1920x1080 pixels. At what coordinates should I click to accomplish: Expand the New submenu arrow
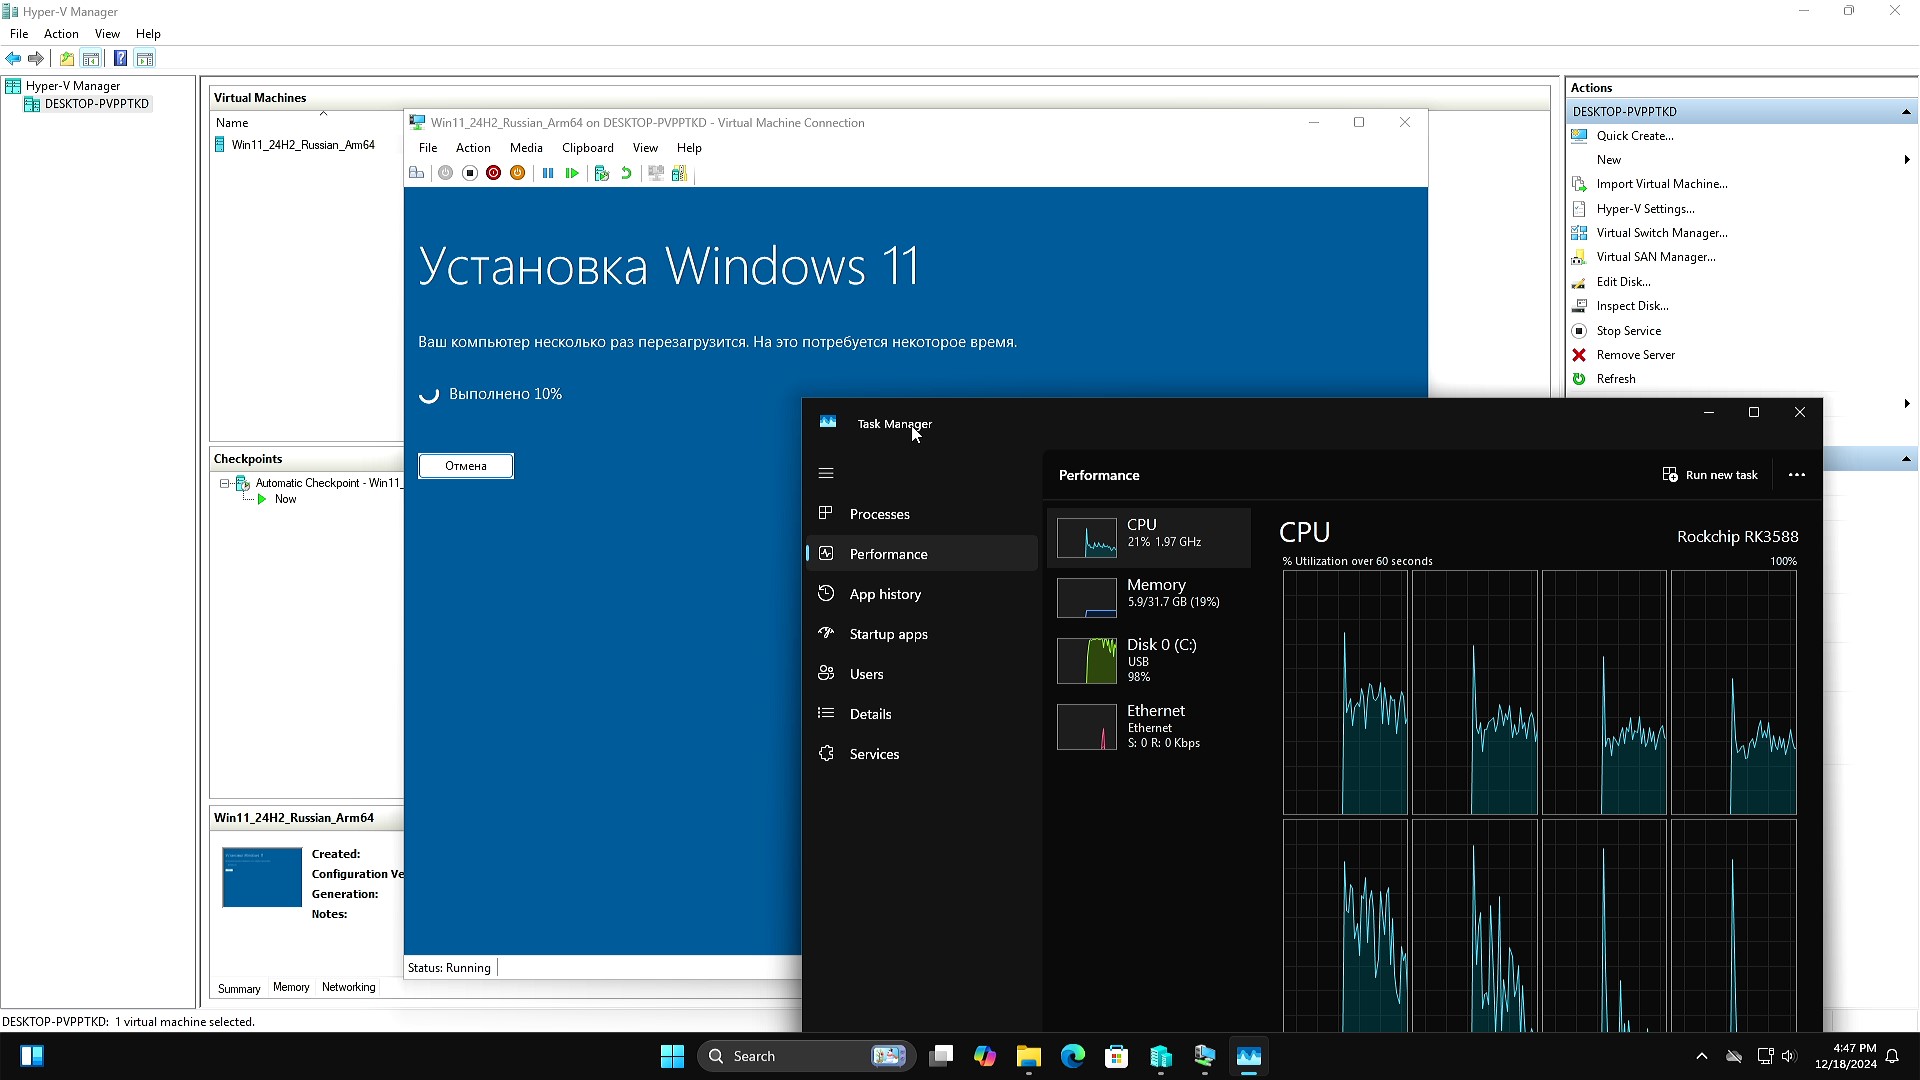click(x=1906, y=160)
